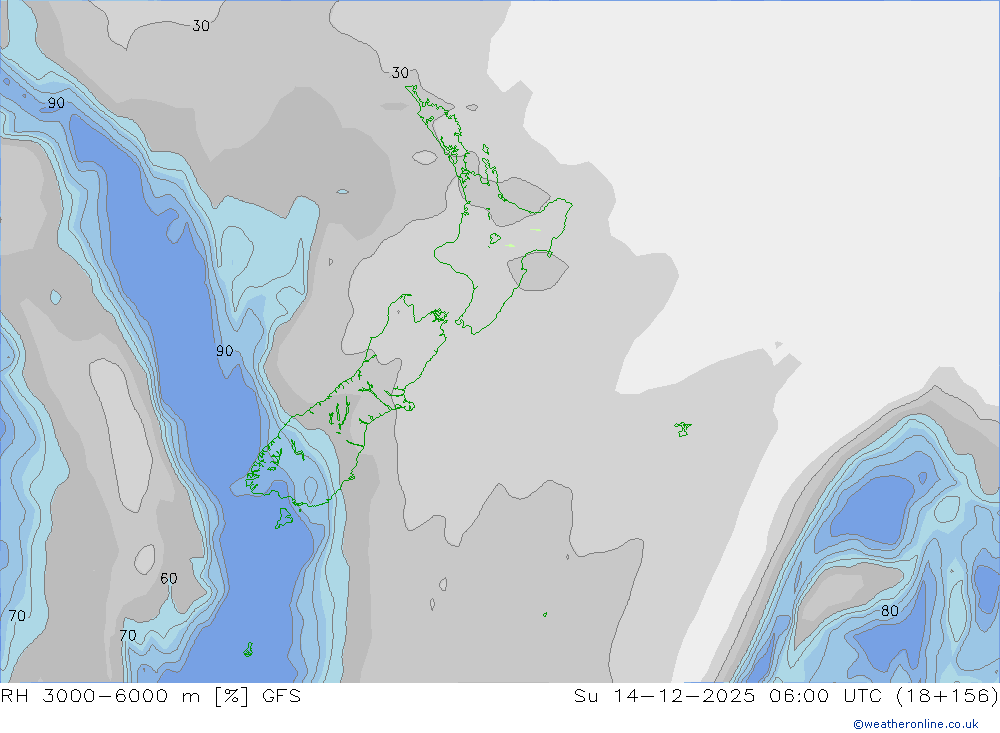Image resolution: width=1000 pixels, height=733 pixels.
Task: Pick the 80 contour label
Action: point(890,611)
